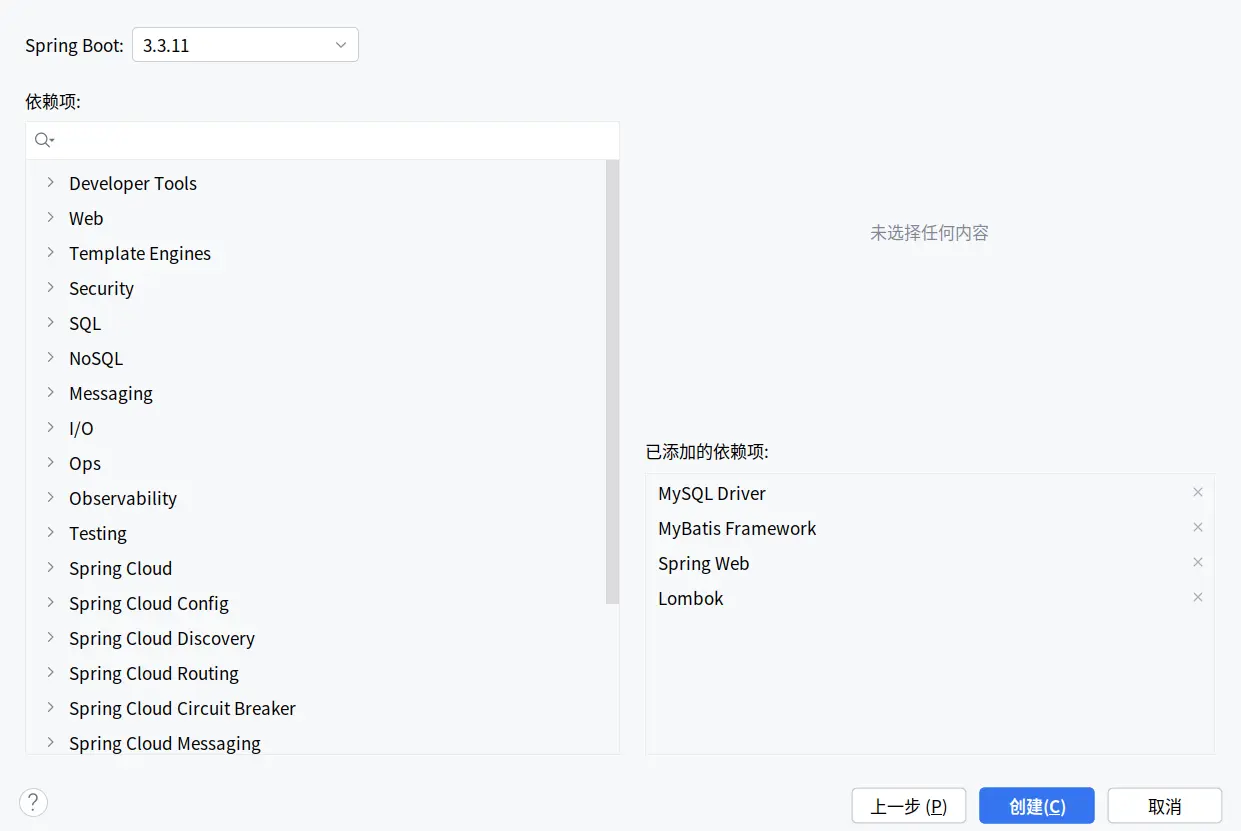This screenshot has width=1241, height=831.
Task: Remove MyBatis Framework from added dependencies
Action: tap(1198, 527)
